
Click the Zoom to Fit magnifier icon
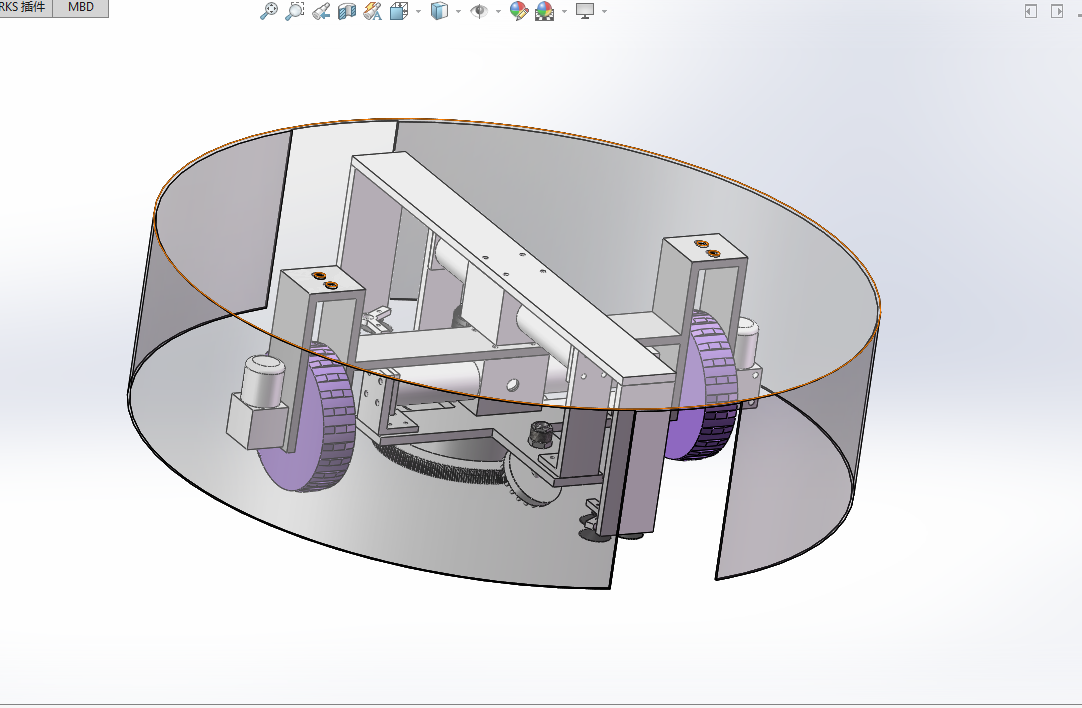[268, 11]
